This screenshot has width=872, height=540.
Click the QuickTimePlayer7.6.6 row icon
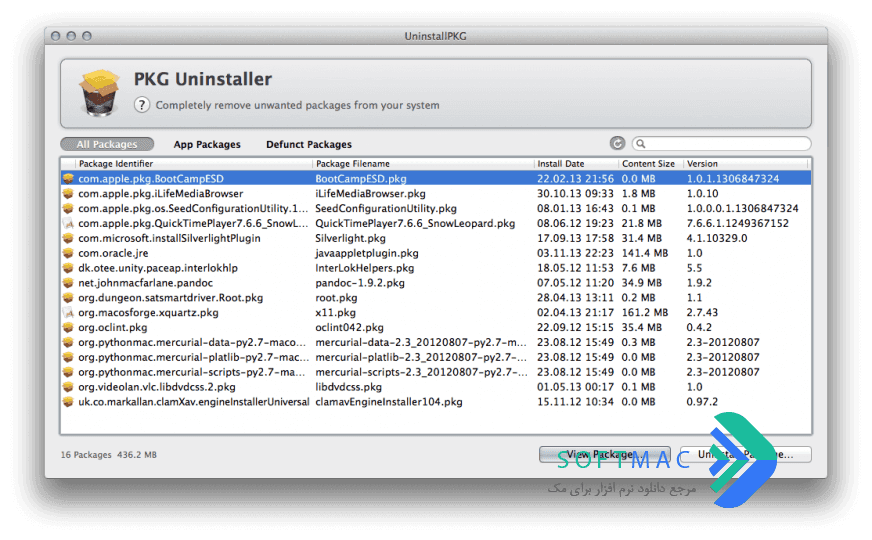tap(68, 223)
